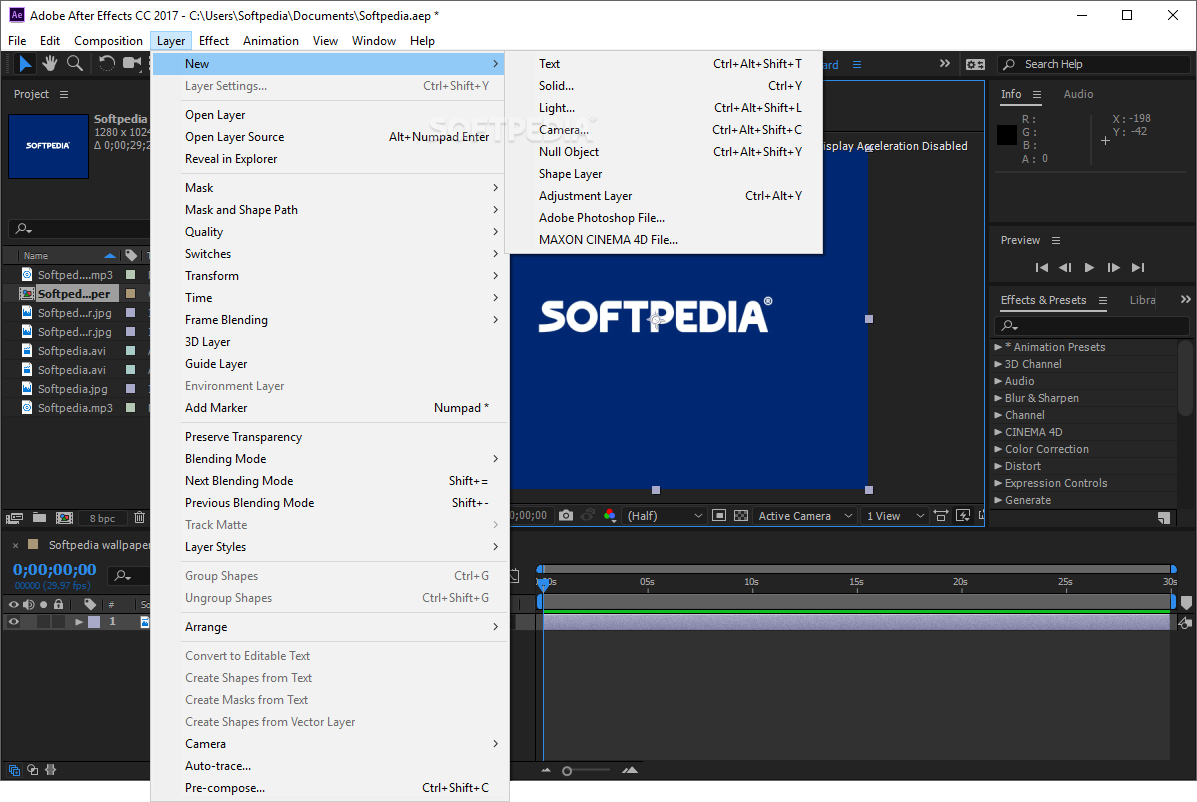Click the Effects & Presets search field

pyautogui.click(x=1092, y=326)
